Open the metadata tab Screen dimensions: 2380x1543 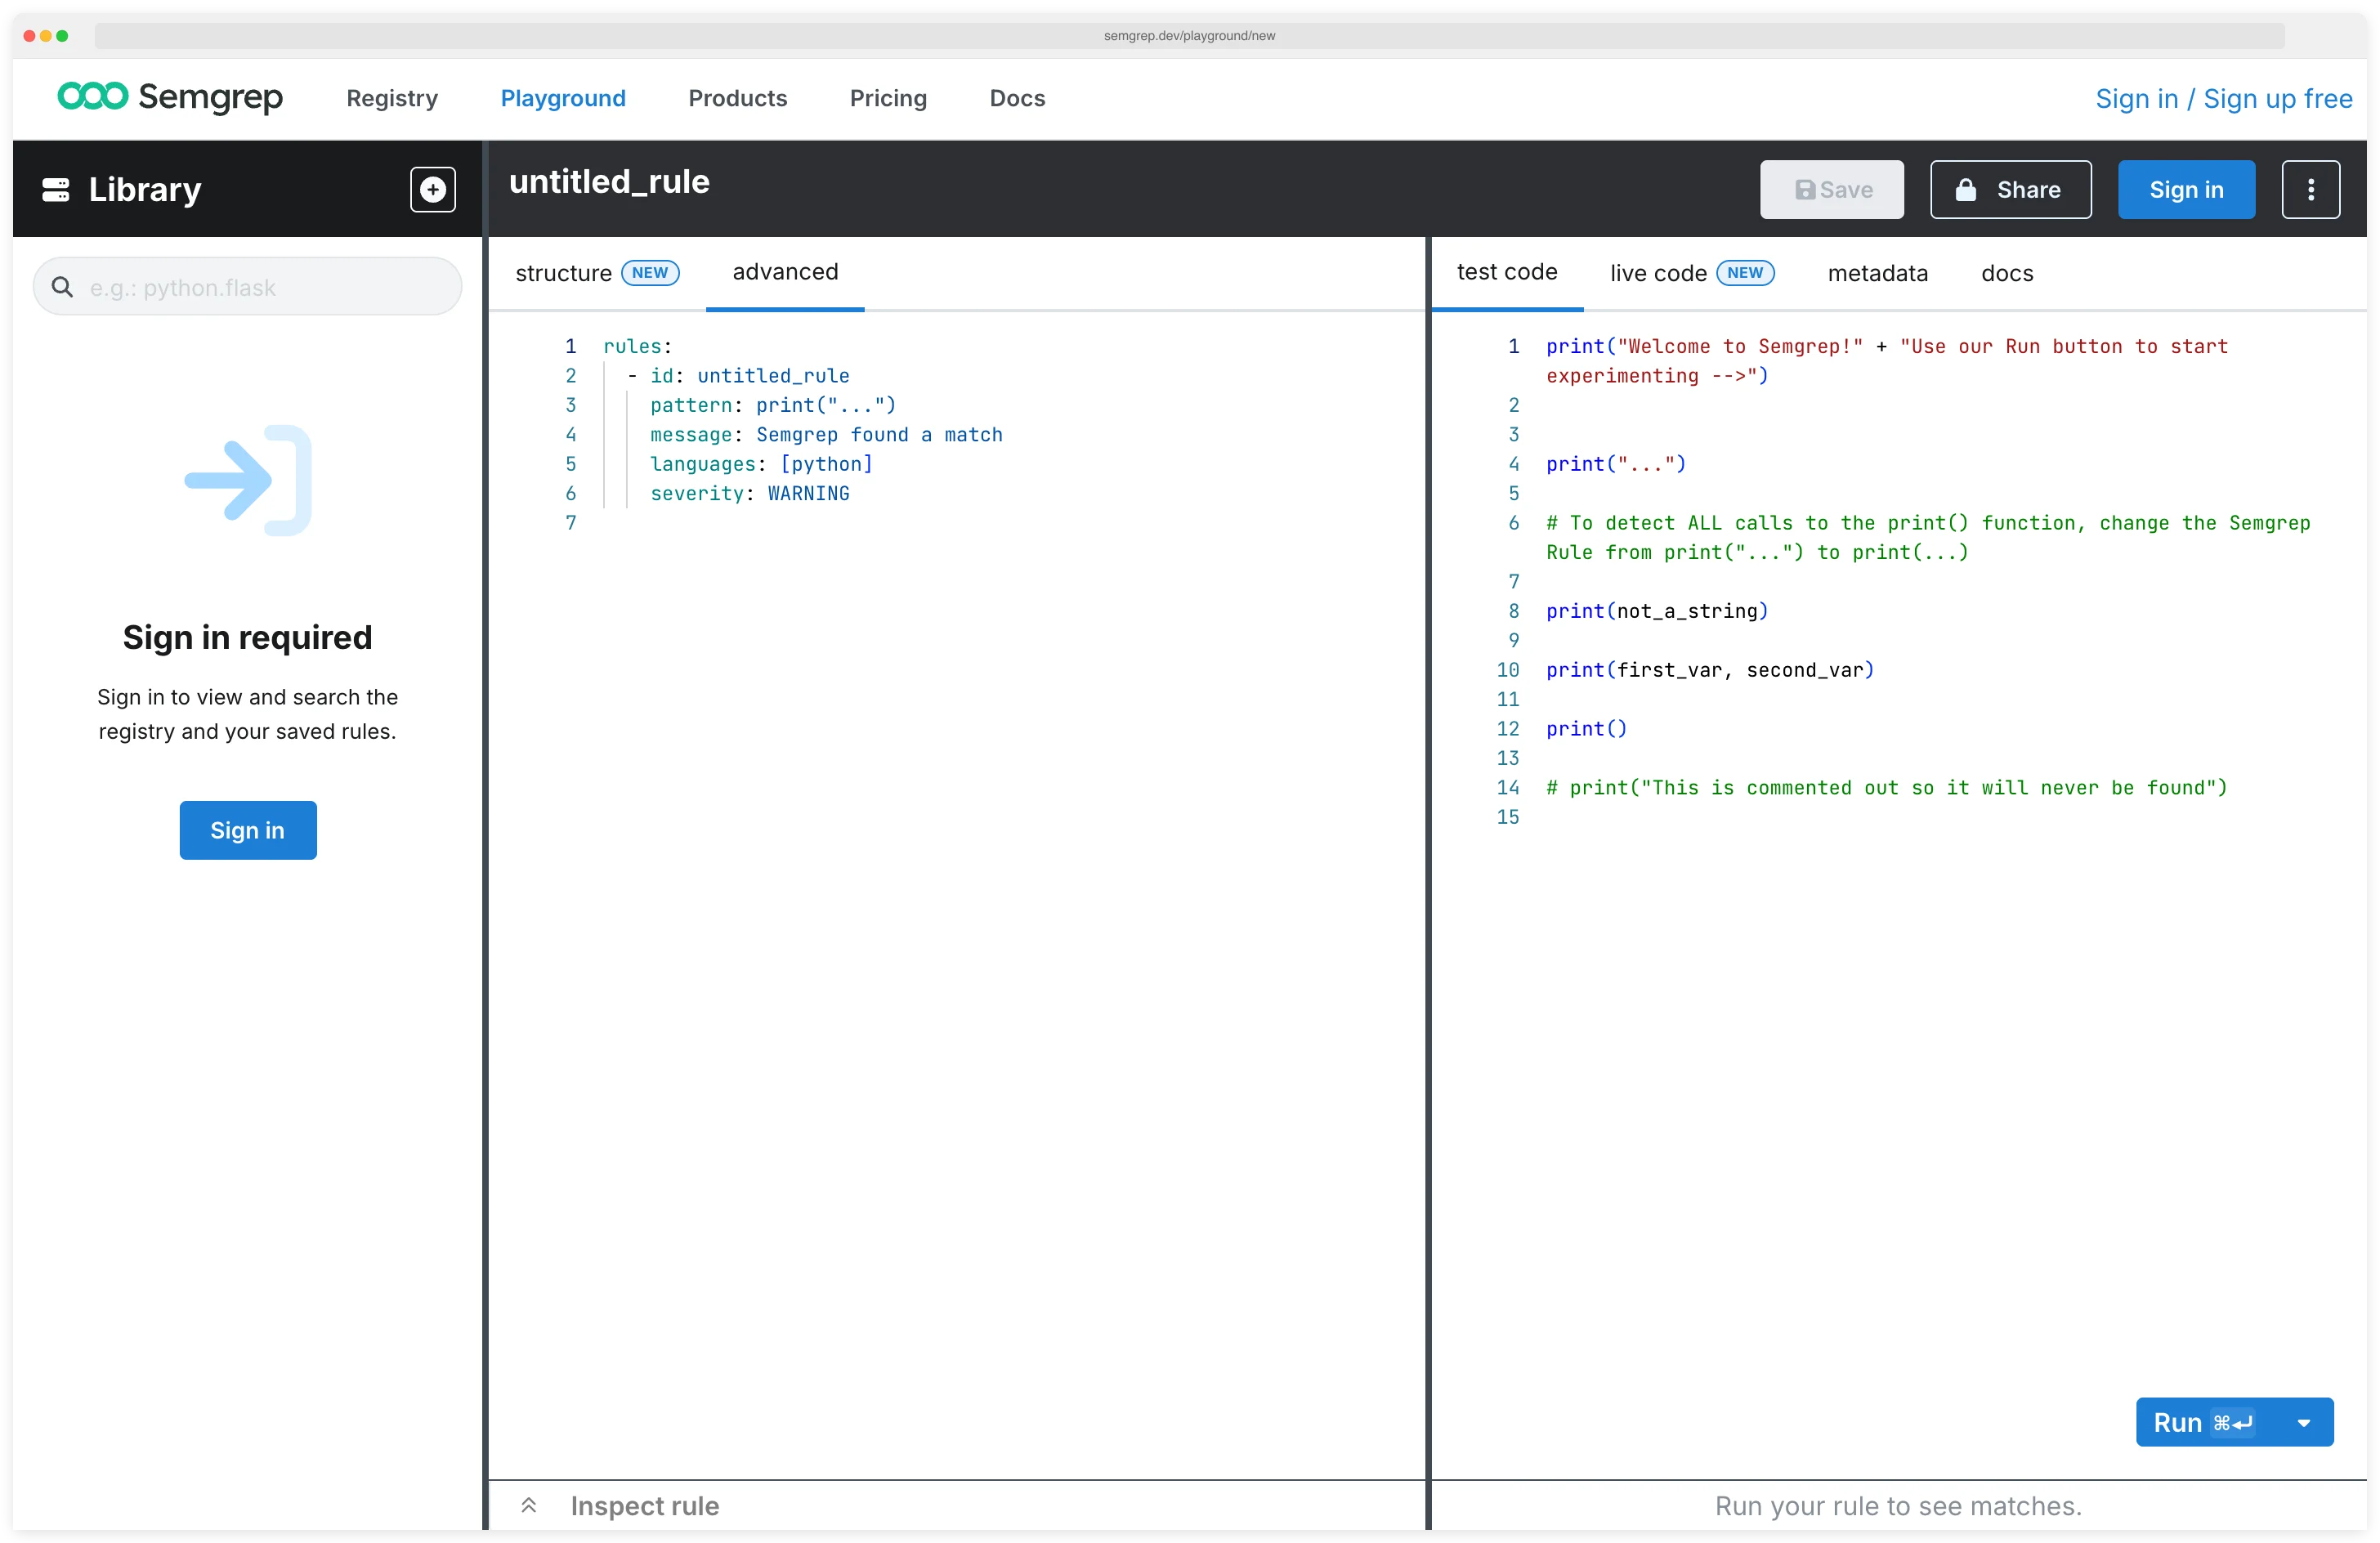[1877, 273]
